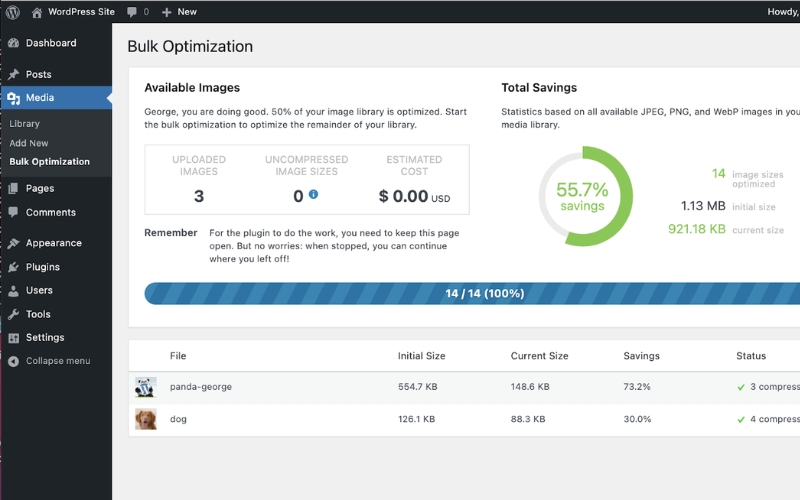Click the panda-george image thumbnail

click(146, 386)
